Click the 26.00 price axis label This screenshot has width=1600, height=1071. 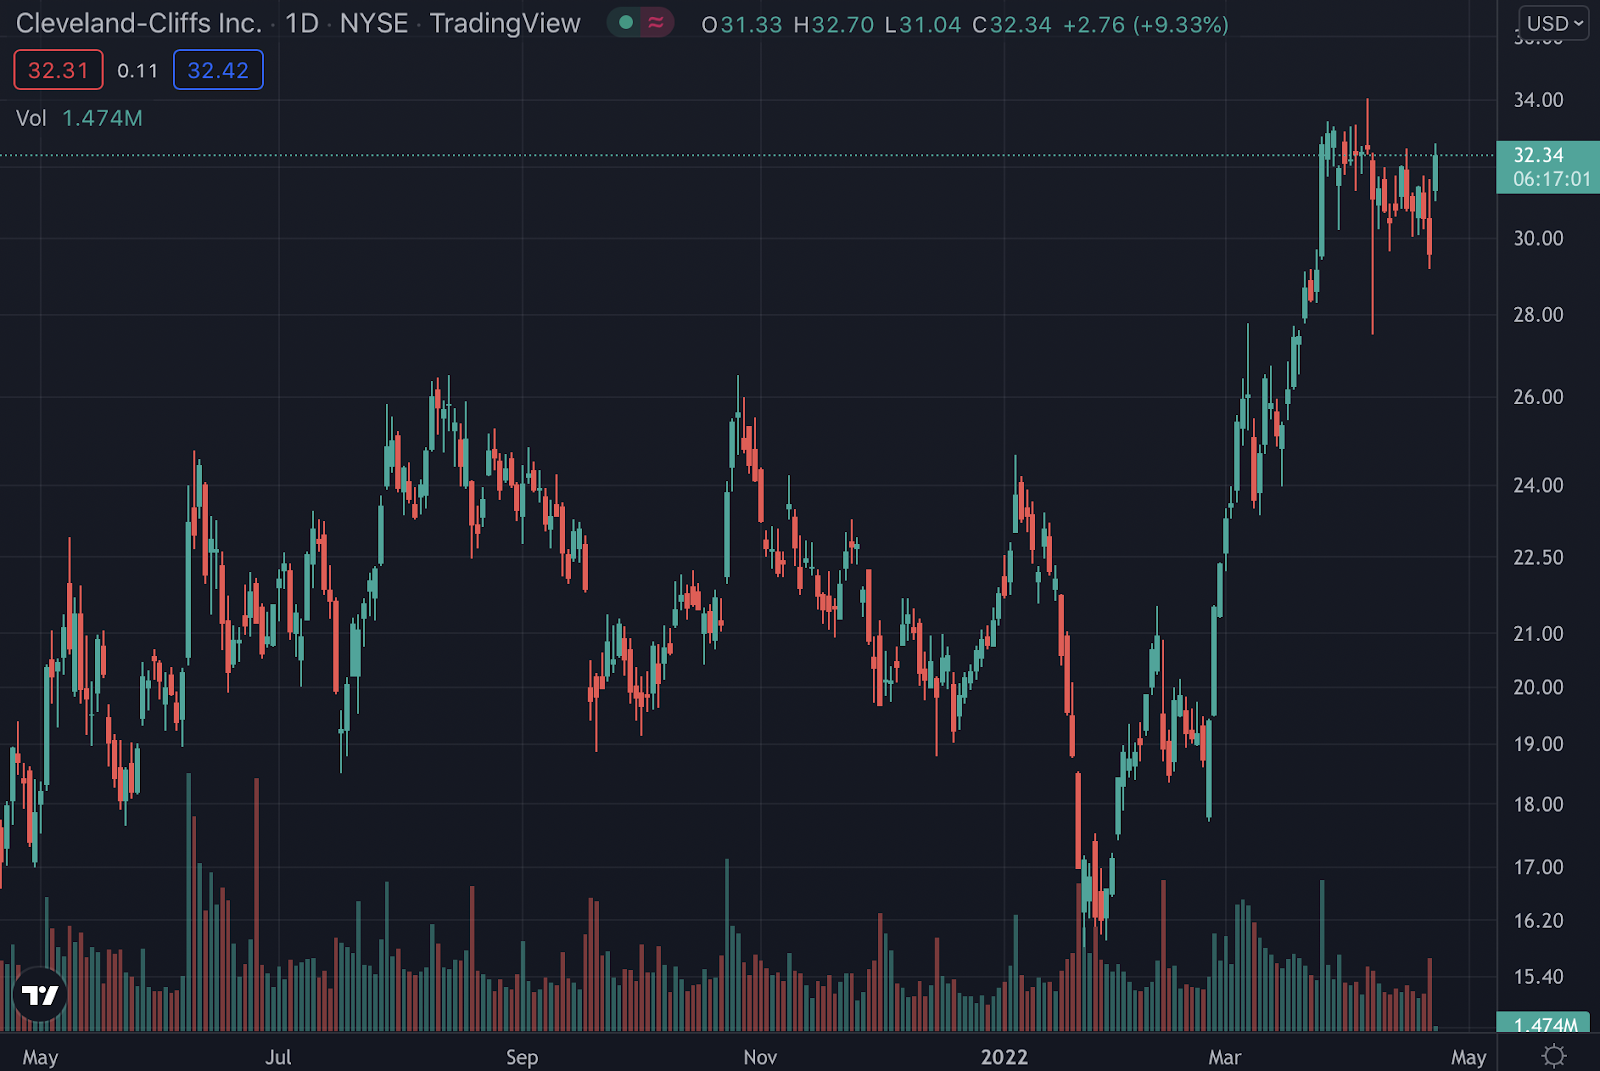(x=1538, y=397)
